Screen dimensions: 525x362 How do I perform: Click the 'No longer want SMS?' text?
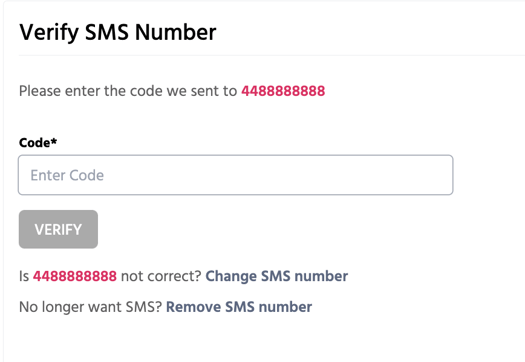[x=90, y=307]
